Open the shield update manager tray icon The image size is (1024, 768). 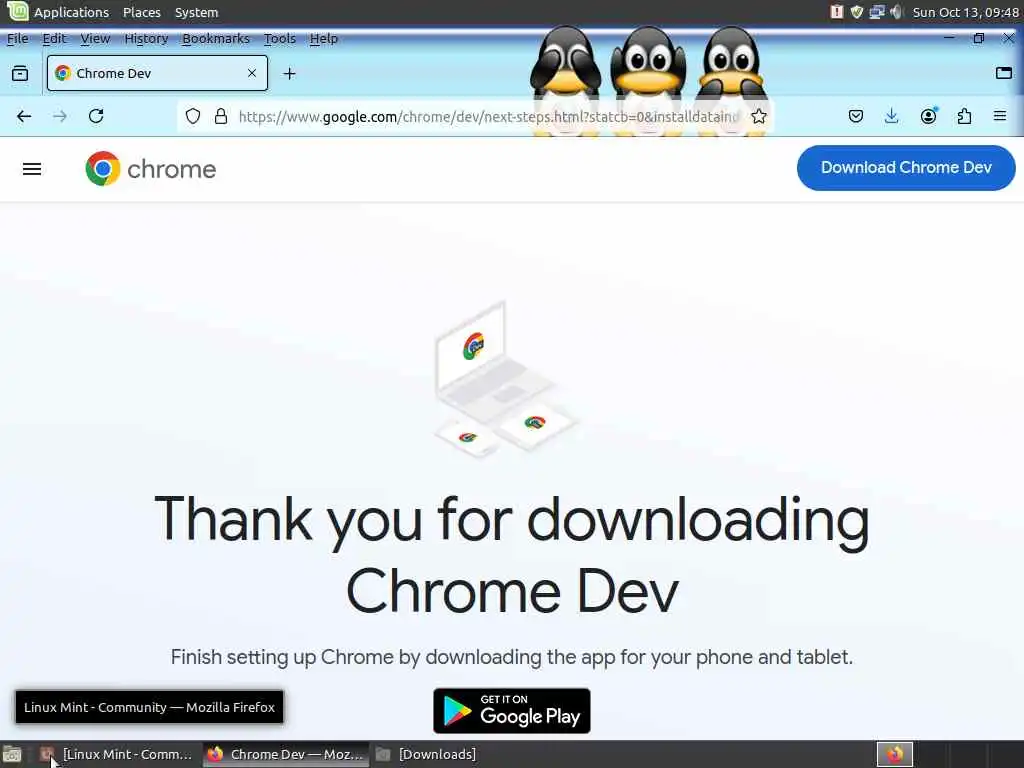[857, 12]
